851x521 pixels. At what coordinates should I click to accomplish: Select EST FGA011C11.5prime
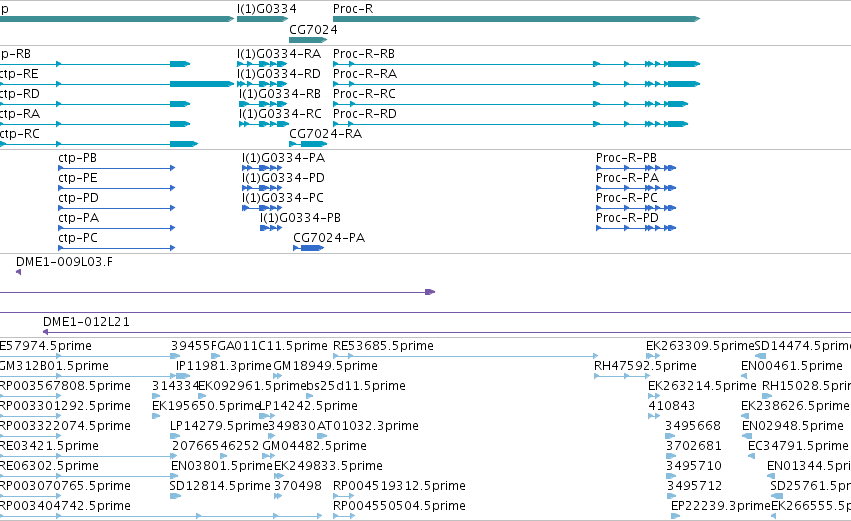[269, 346]
